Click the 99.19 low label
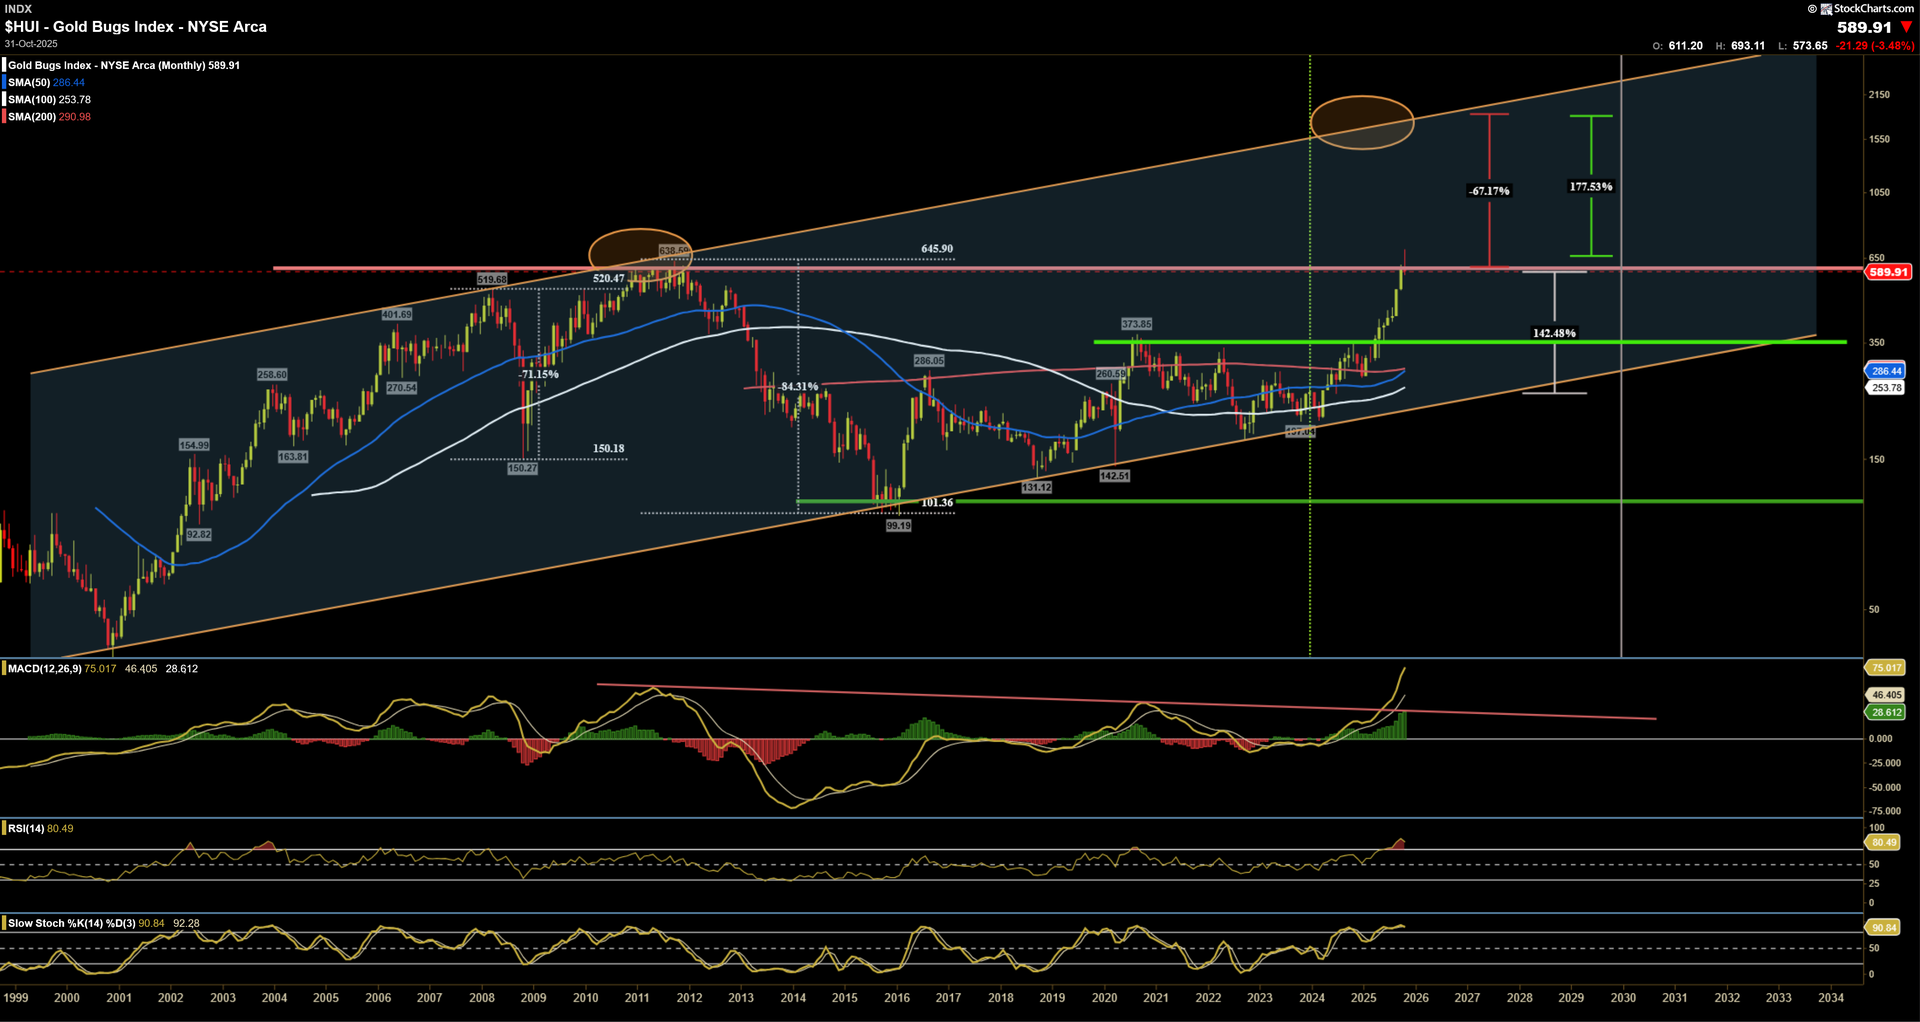 [899, 526]
